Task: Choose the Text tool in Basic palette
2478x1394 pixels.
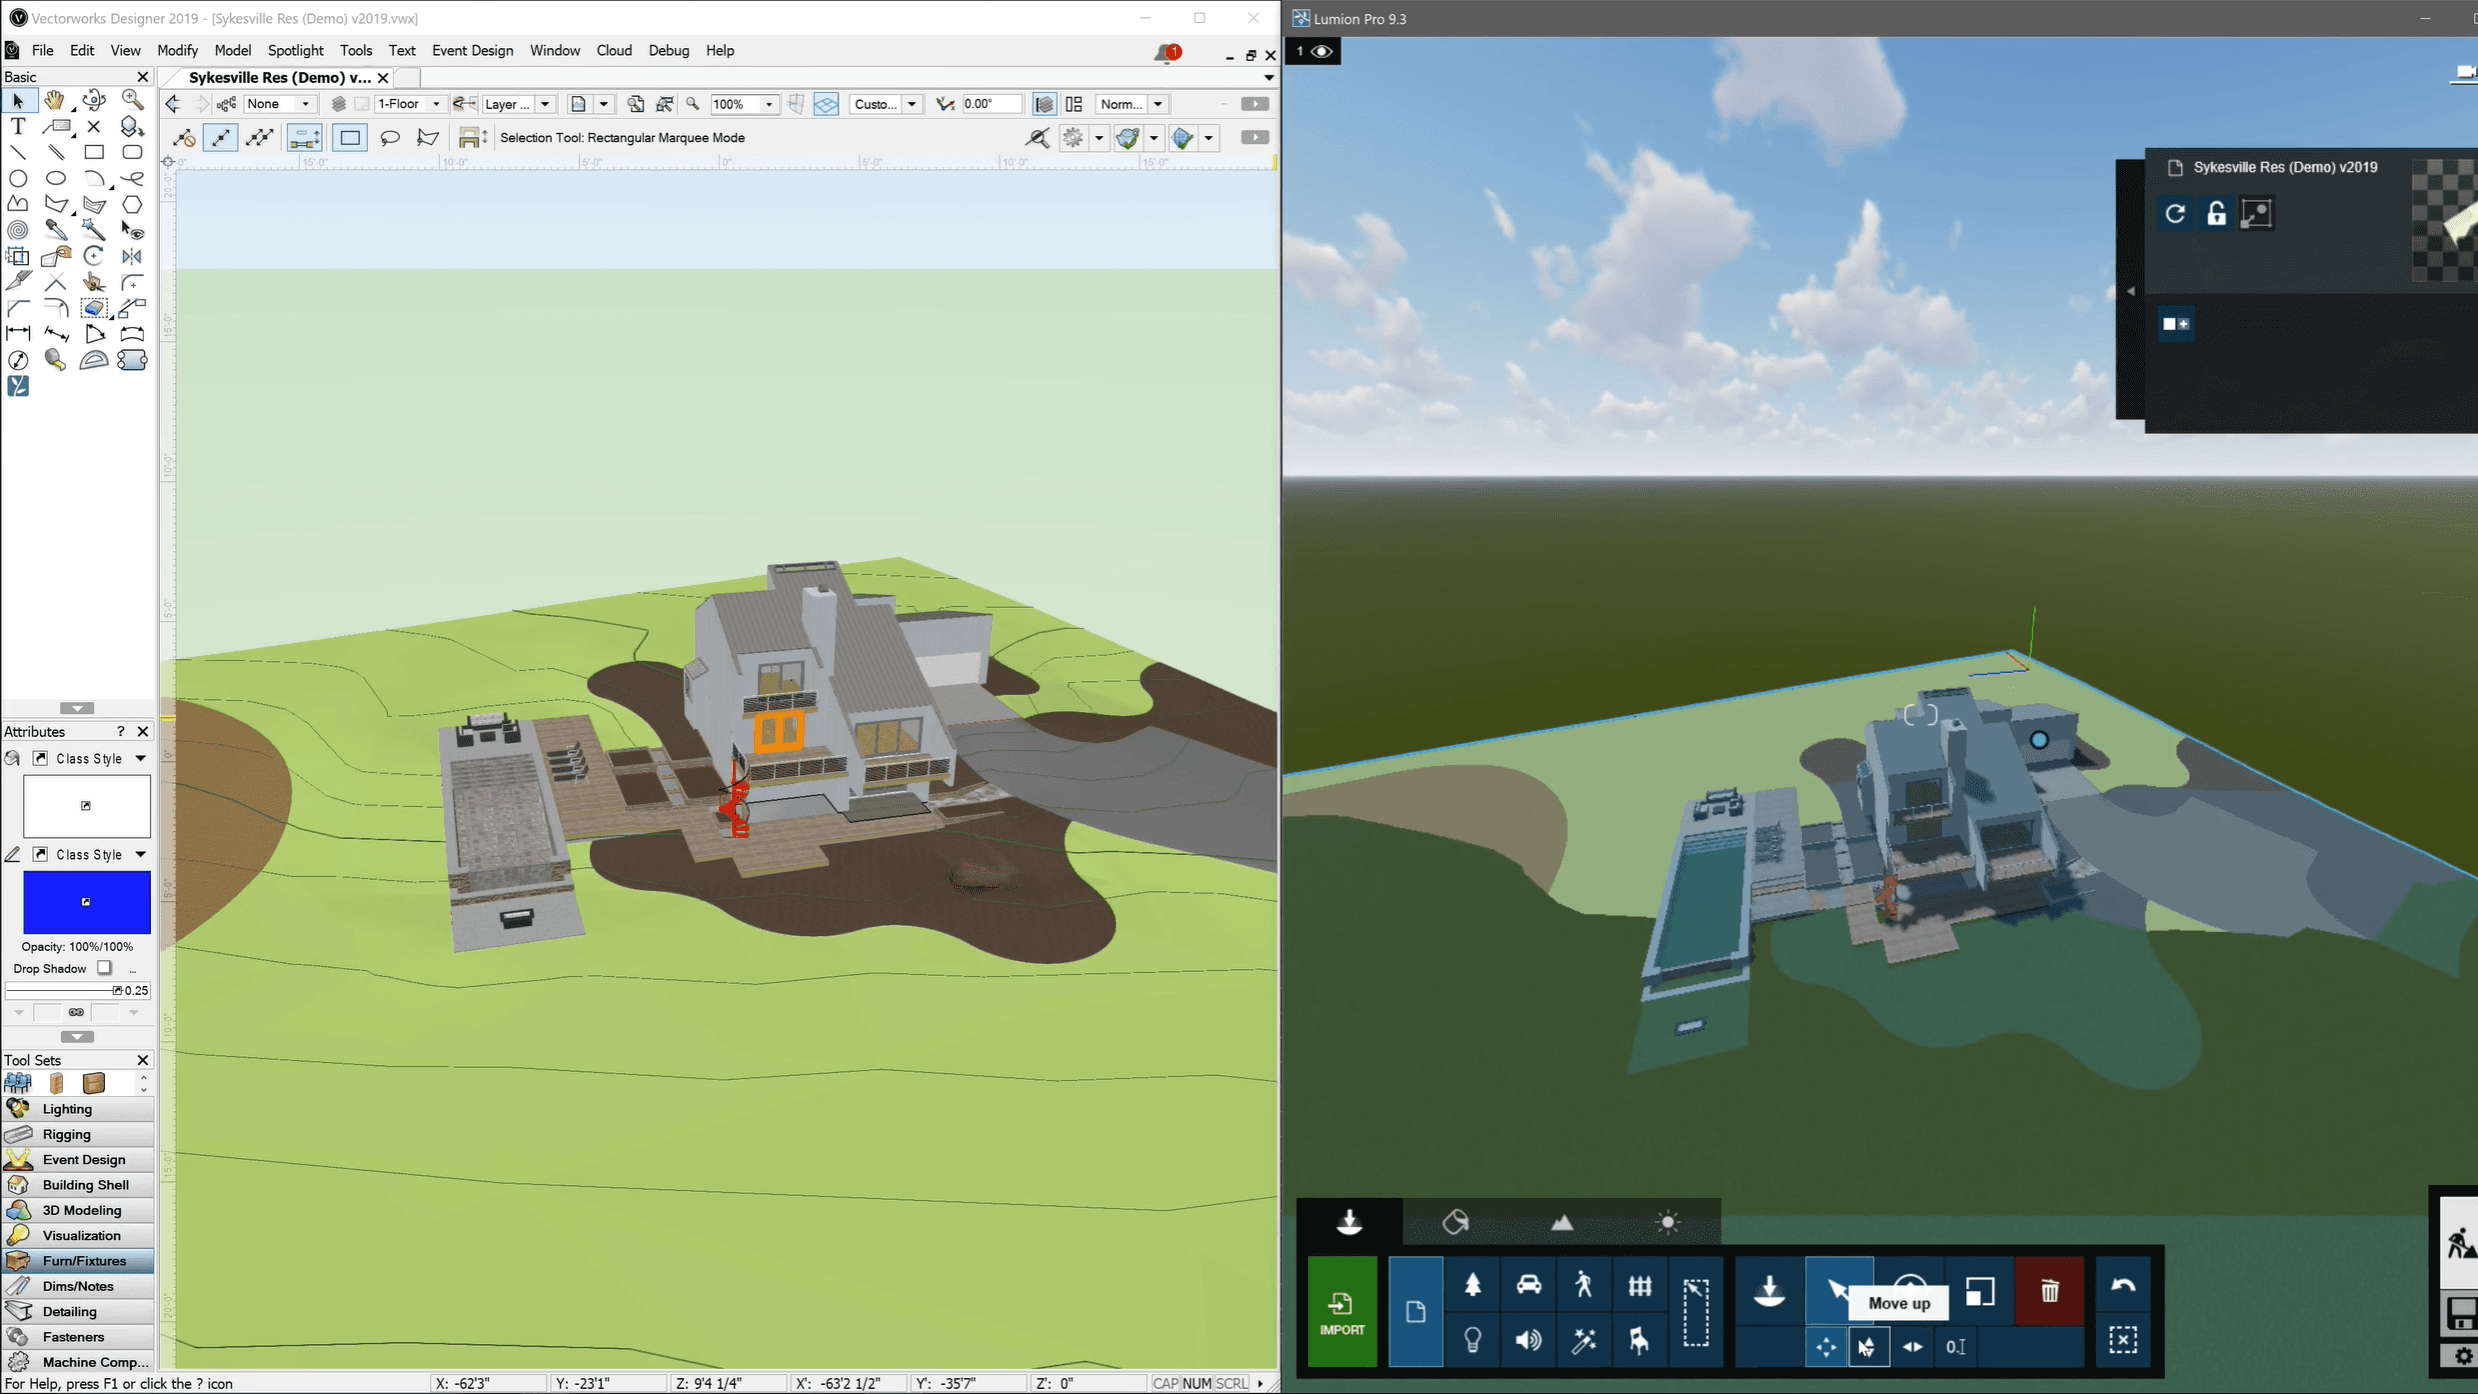Action: (18, 127)
